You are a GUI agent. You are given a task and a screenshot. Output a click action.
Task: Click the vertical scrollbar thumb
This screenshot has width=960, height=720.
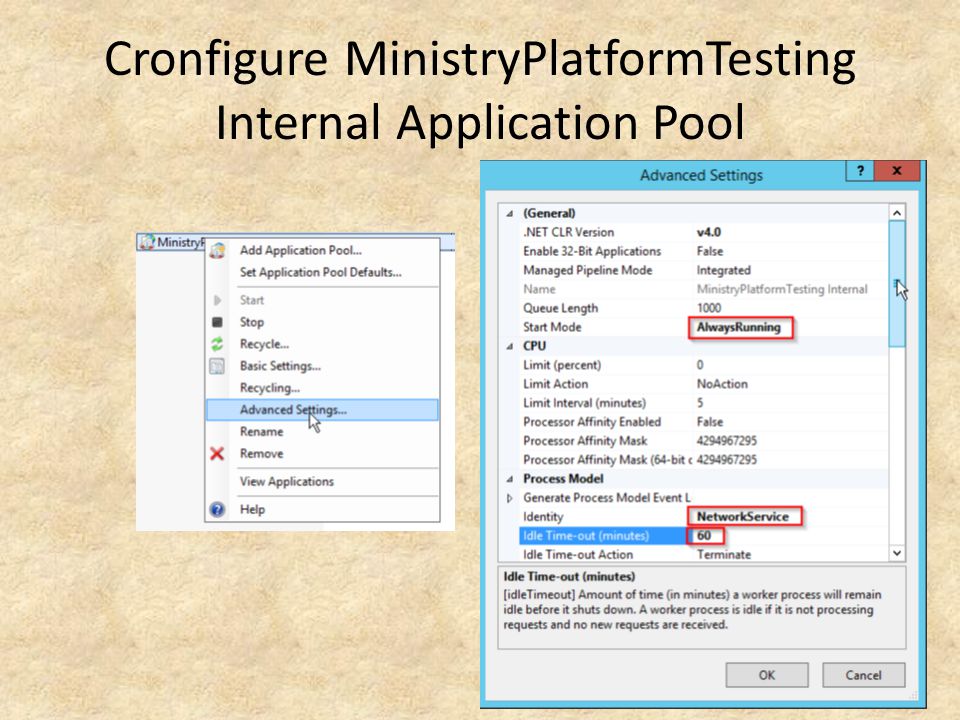[897, 284]
